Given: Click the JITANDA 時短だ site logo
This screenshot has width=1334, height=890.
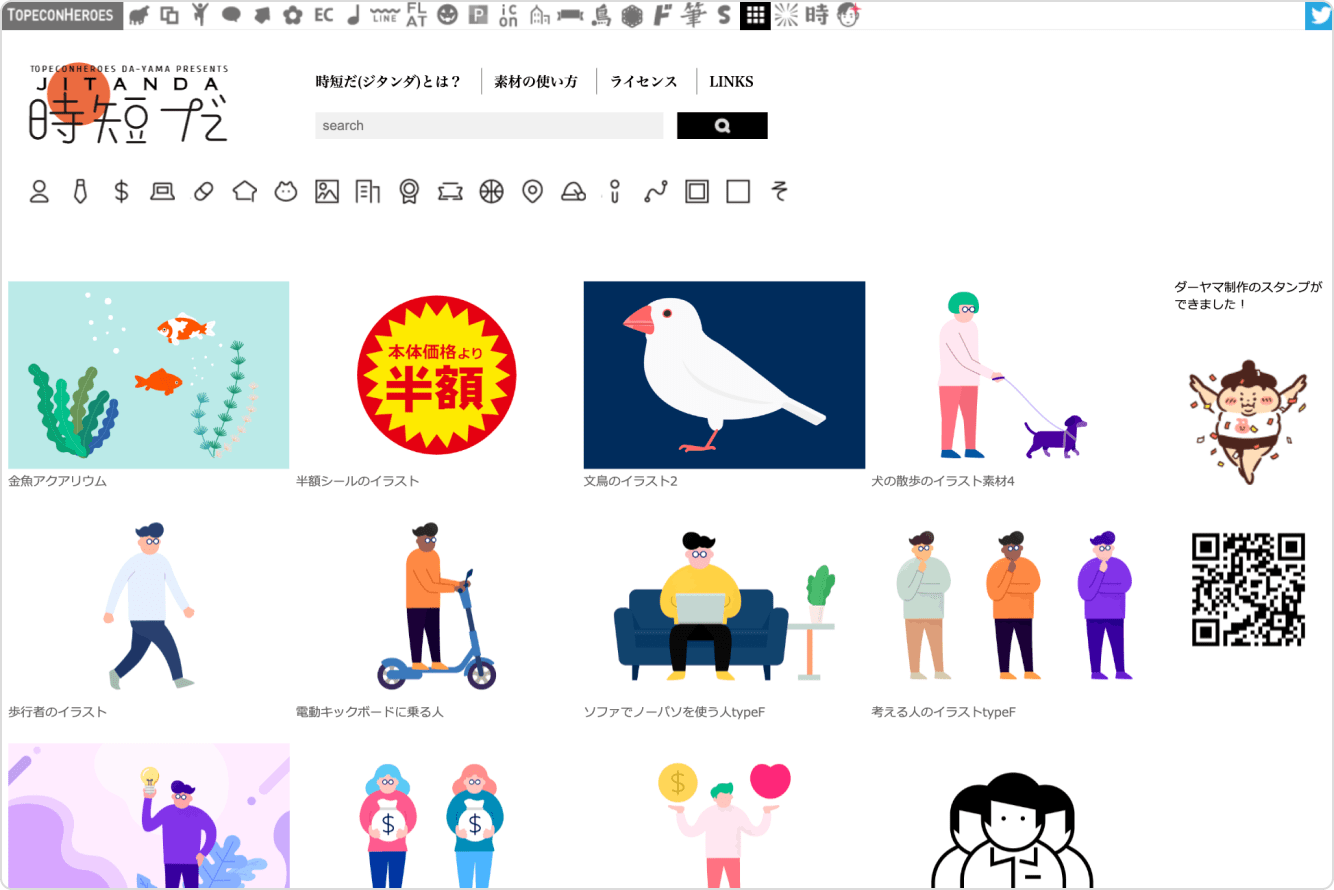Looking at the screenshot, I should 128,103.
